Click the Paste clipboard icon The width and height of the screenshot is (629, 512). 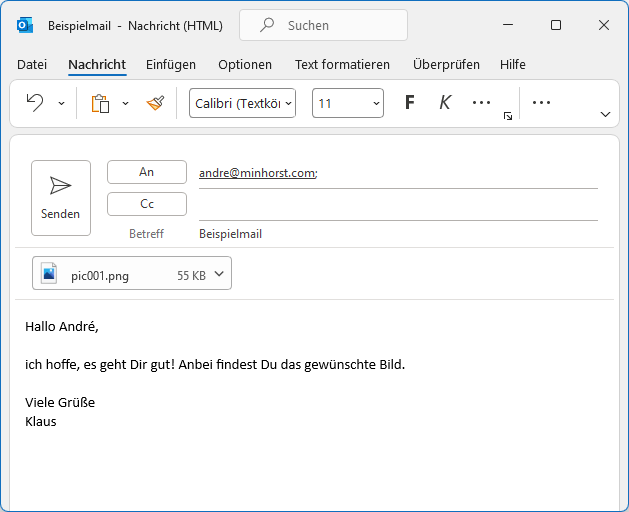[100, 103]
